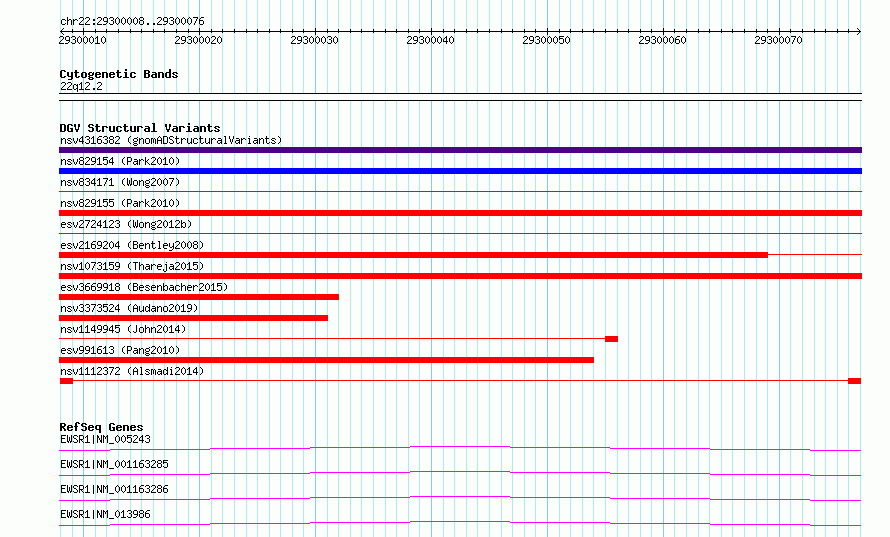This screenshot has width=890, height=537.
Task: Open nsv829155 (Park2010) variant label
Action: tap(120, 203)
